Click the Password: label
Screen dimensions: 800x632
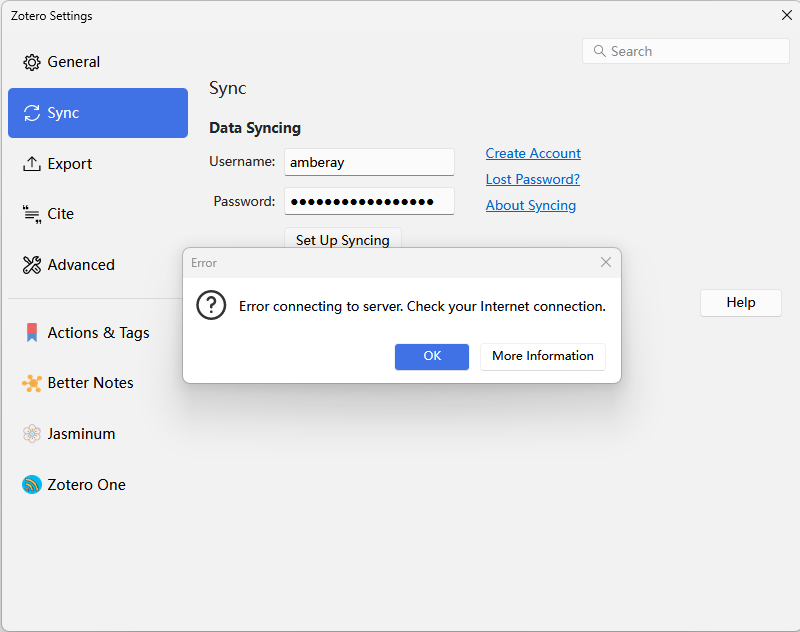coord(244,201)
